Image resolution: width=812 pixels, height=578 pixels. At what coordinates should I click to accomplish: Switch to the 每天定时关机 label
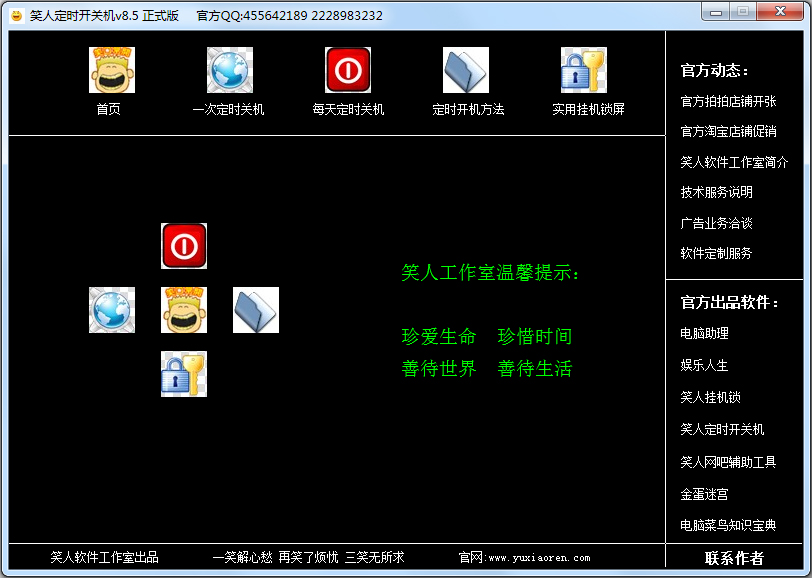pyautogui.click(x=348, y=109)
